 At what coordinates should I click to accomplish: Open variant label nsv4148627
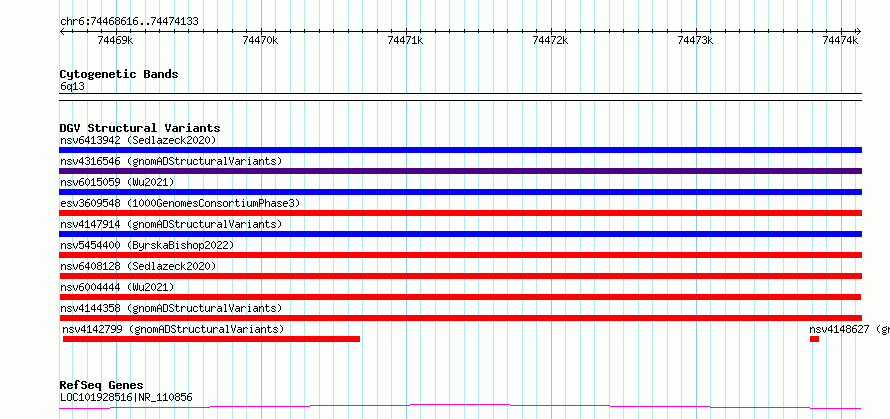click(839, 329)
